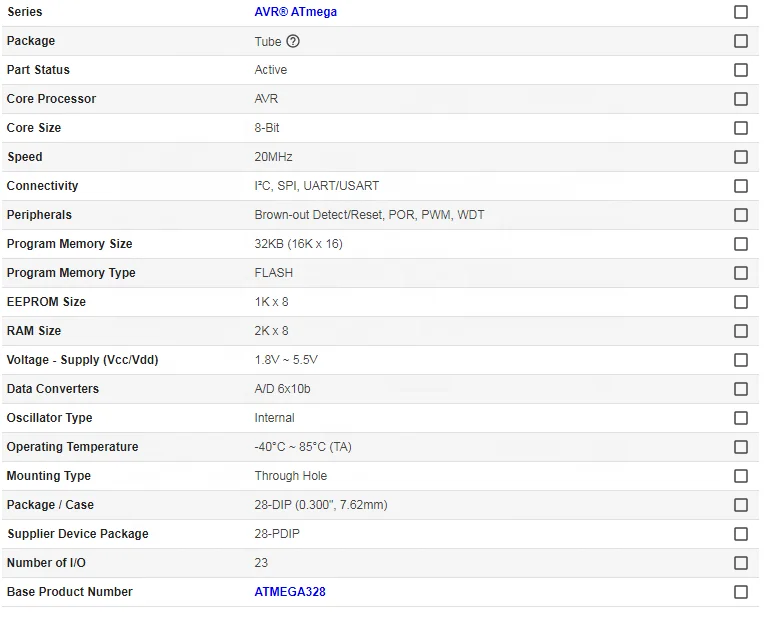Check the Package / Case checkbox
Viewport: 765px width, 619px height.
point(741,505)
